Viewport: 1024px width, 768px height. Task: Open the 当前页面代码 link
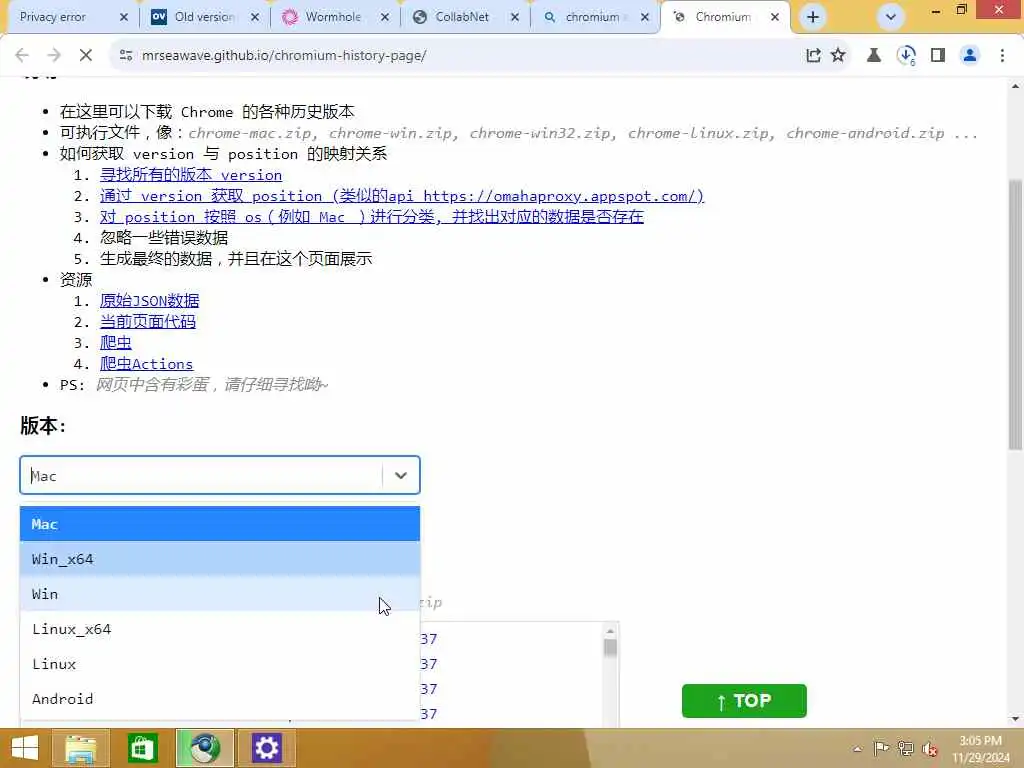pyautogui.click(x=148, y=321)
